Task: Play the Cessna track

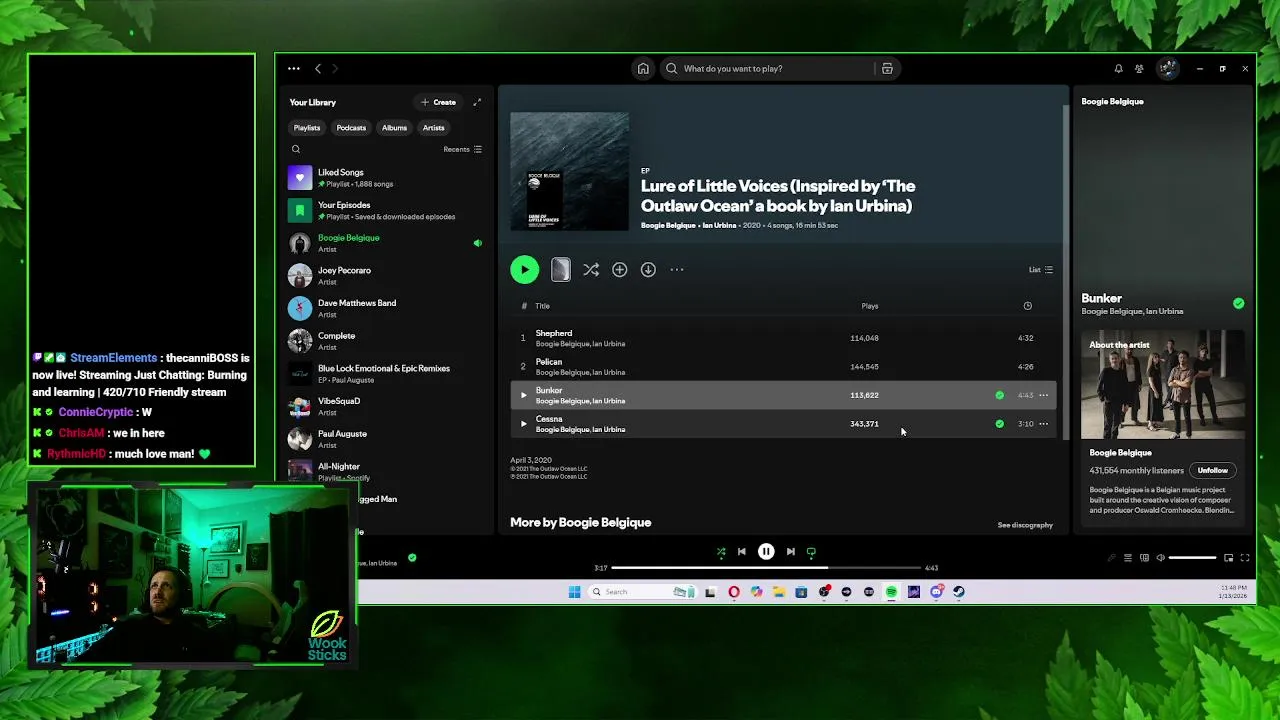Action: click(x=523, y=424)
